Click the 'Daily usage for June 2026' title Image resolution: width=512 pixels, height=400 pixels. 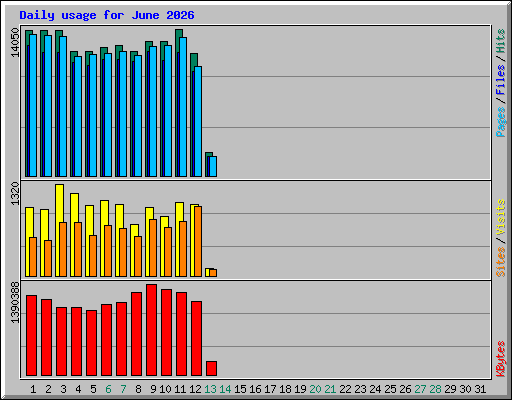coord(107,16)
